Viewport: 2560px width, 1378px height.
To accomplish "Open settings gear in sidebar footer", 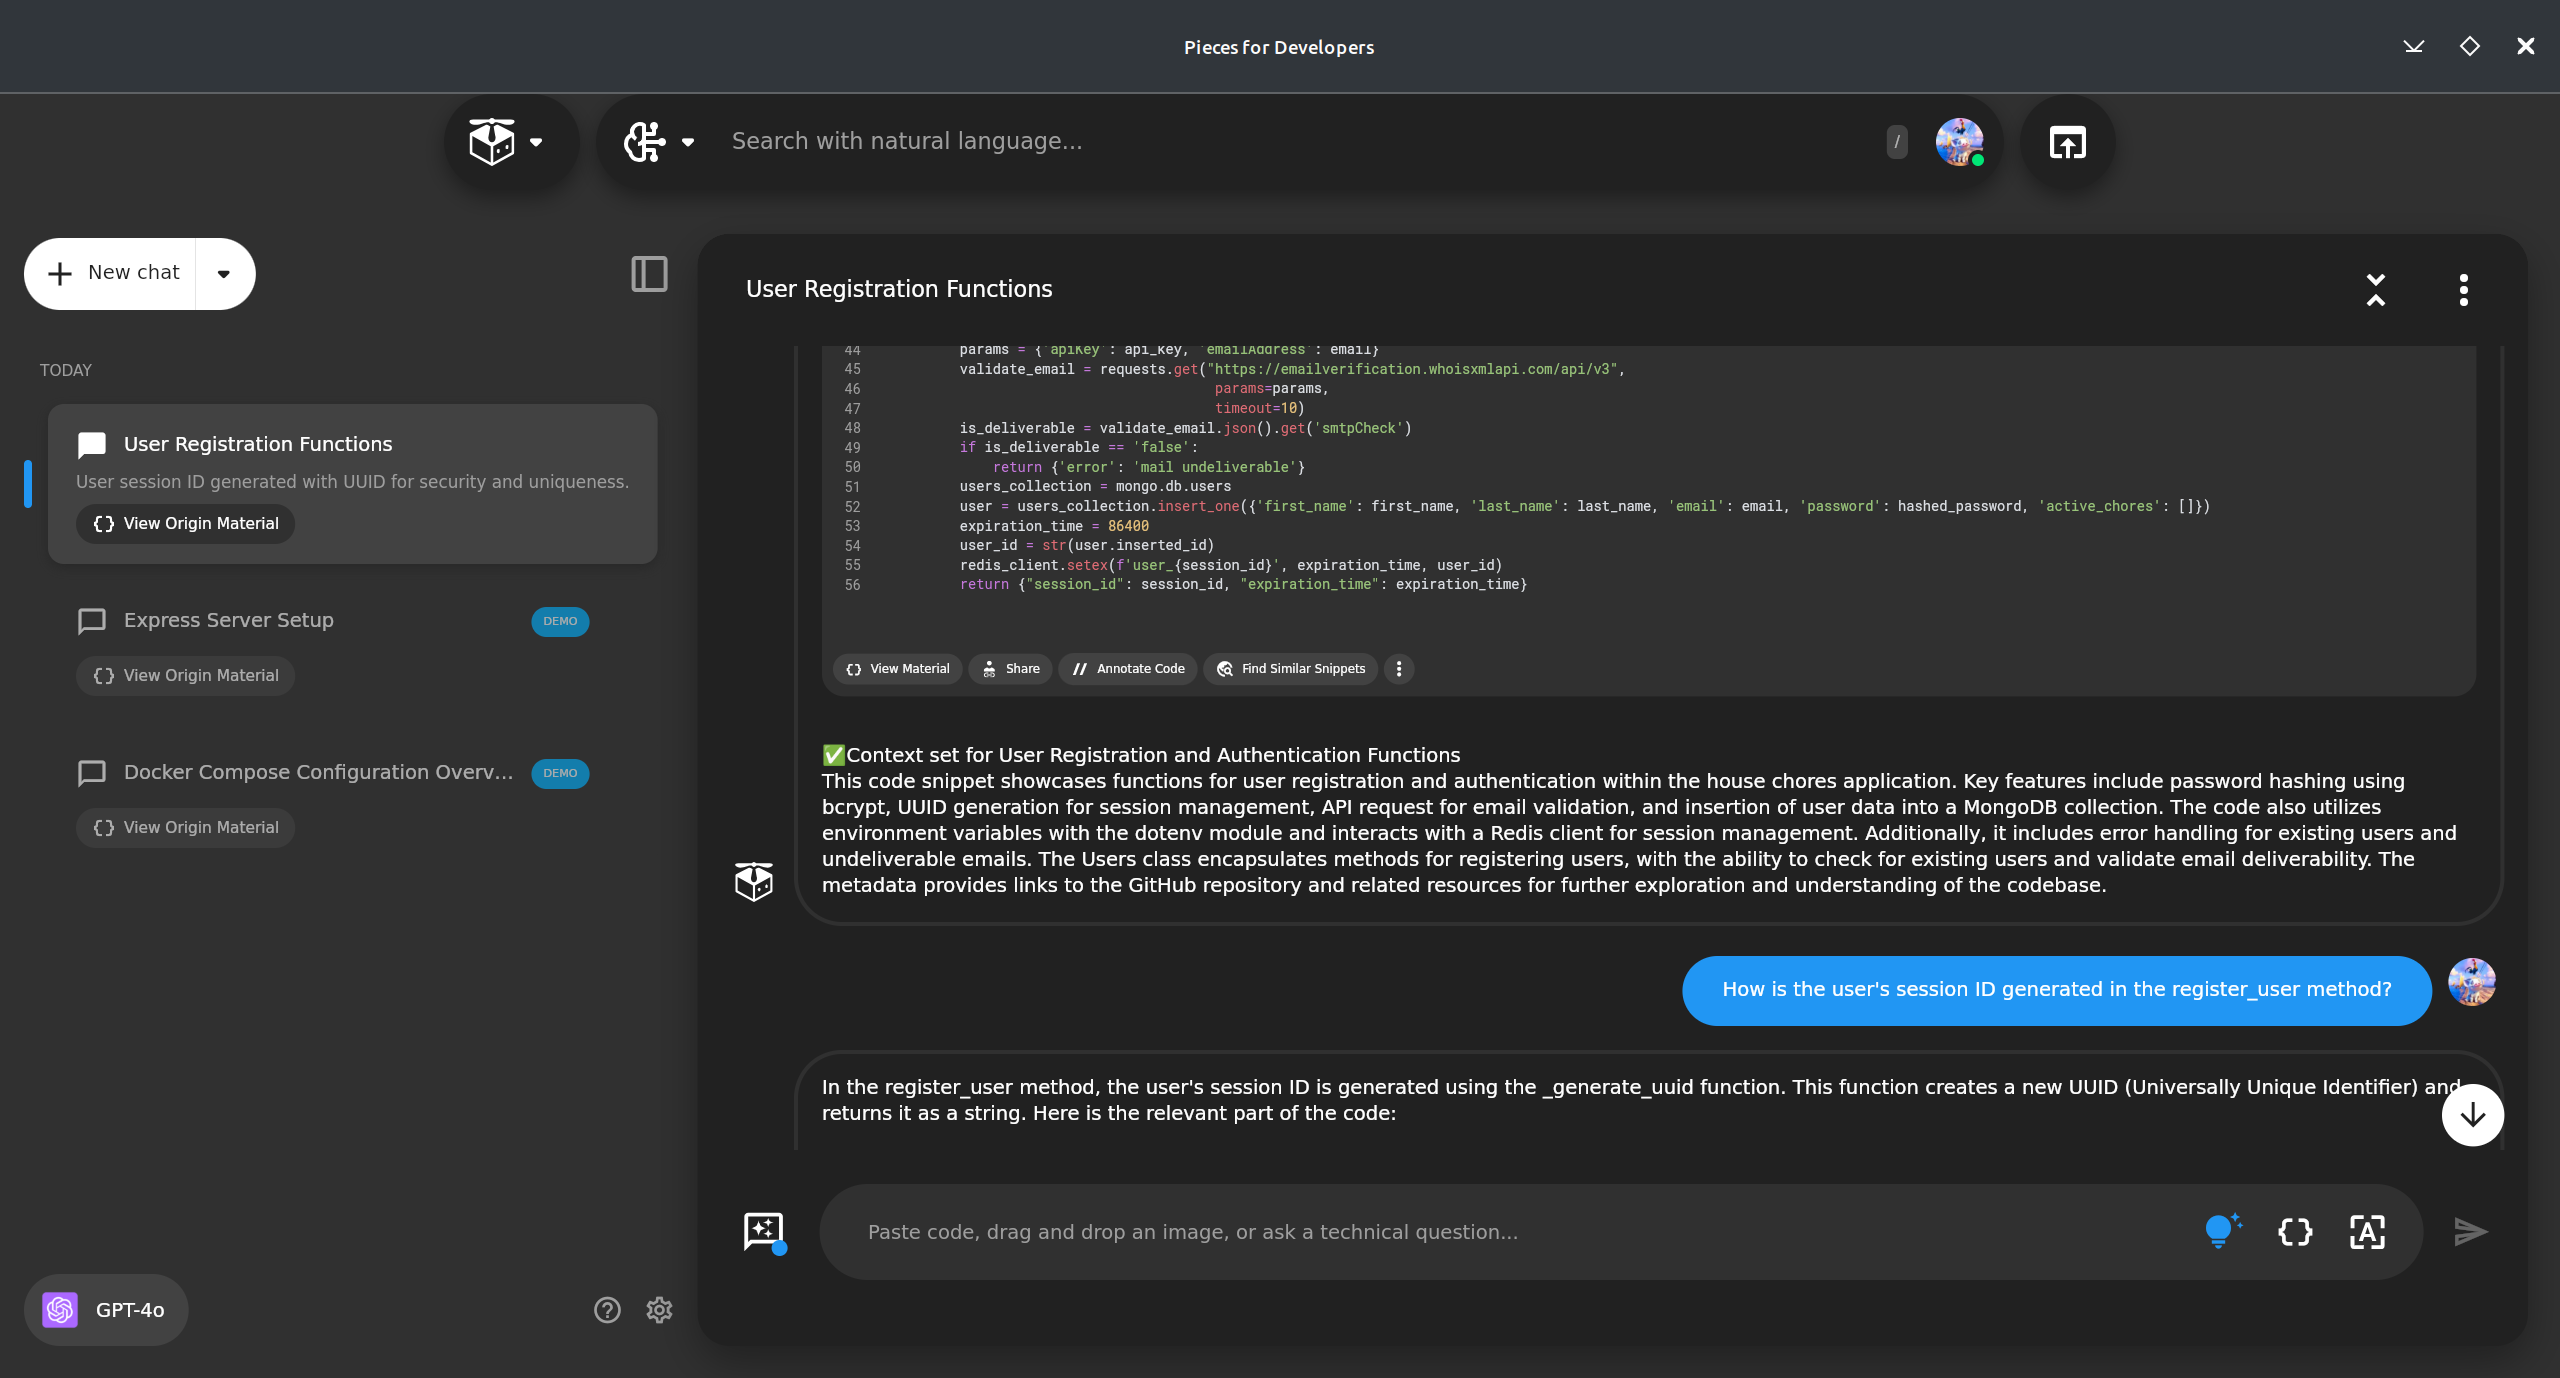I will click(659, 1309).
